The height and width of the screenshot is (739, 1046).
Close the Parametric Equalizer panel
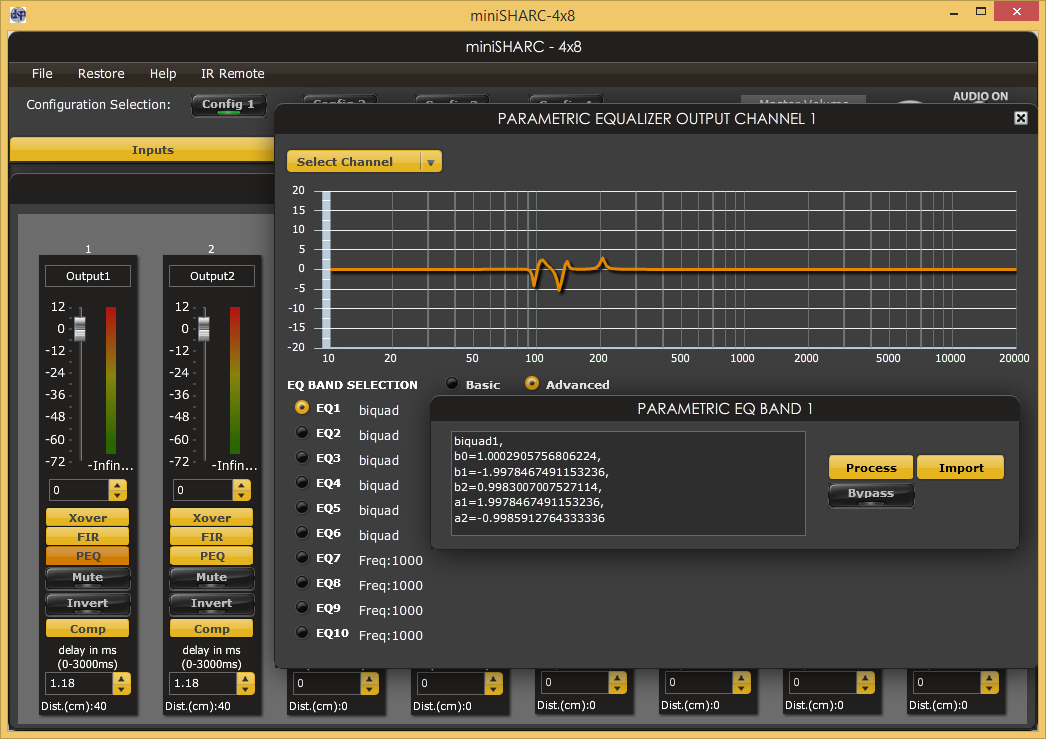1020,118
